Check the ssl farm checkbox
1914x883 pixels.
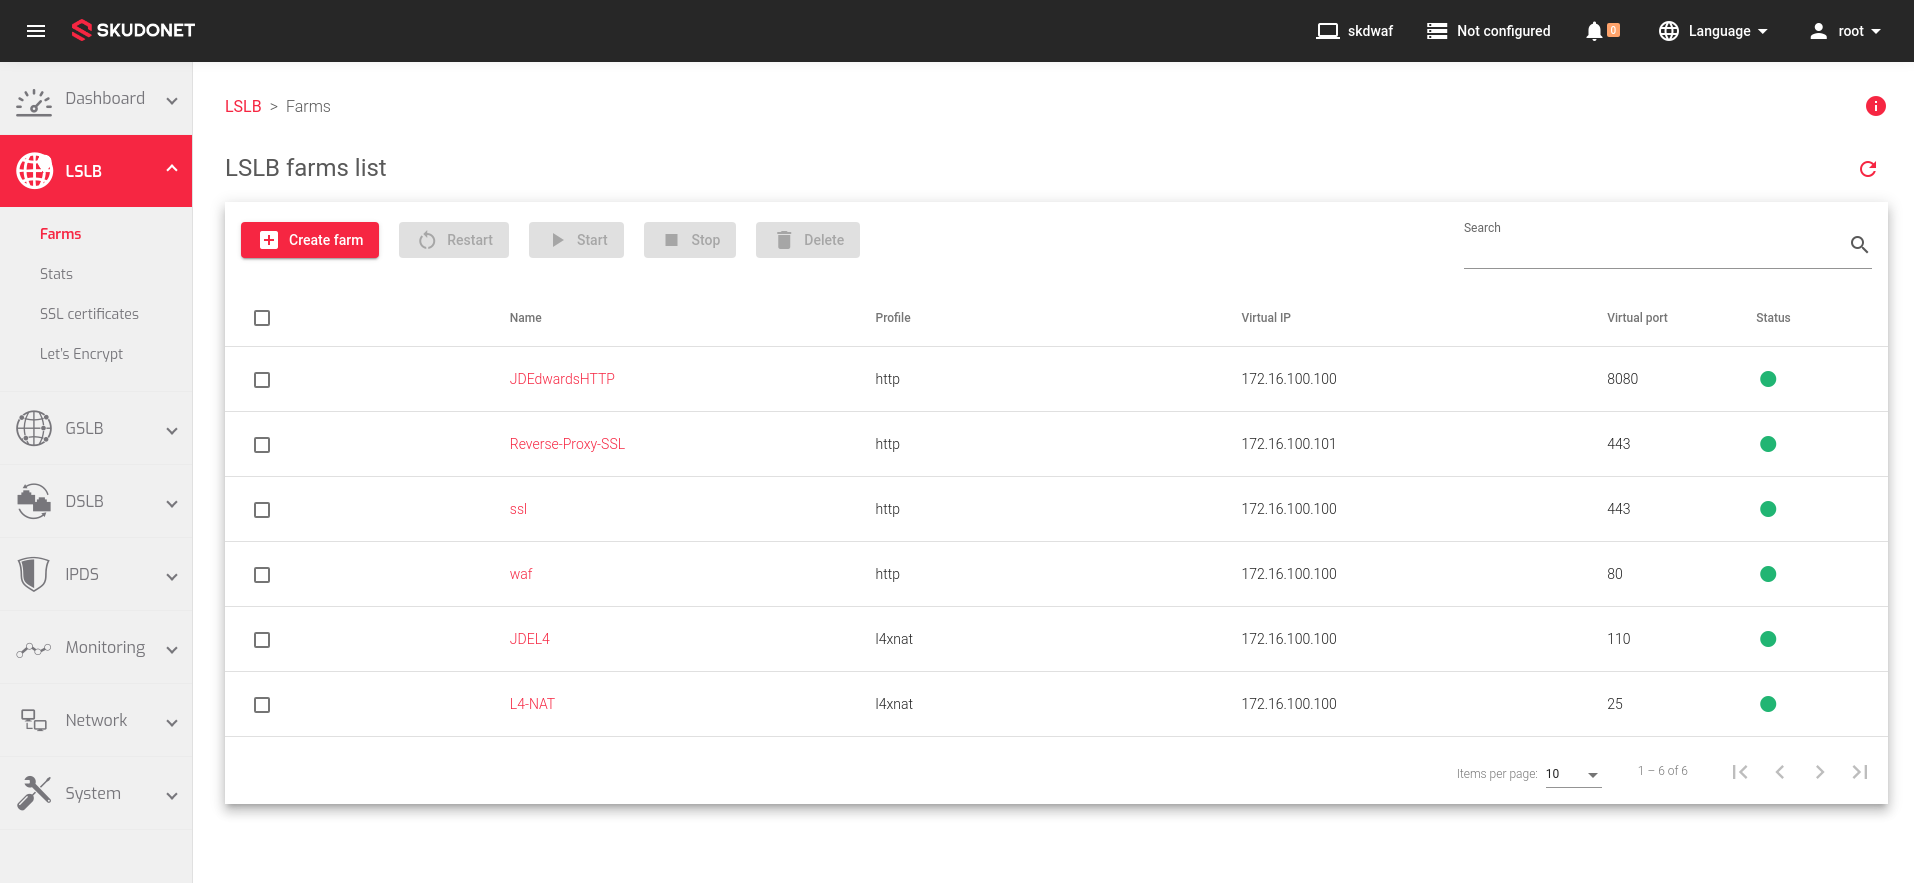pyautogui.click(x=262, y=510)
